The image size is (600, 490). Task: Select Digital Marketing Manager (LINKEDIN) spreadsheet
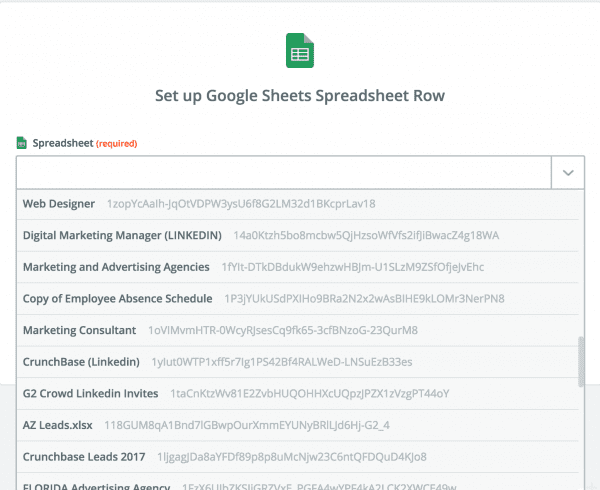(298, 235)
